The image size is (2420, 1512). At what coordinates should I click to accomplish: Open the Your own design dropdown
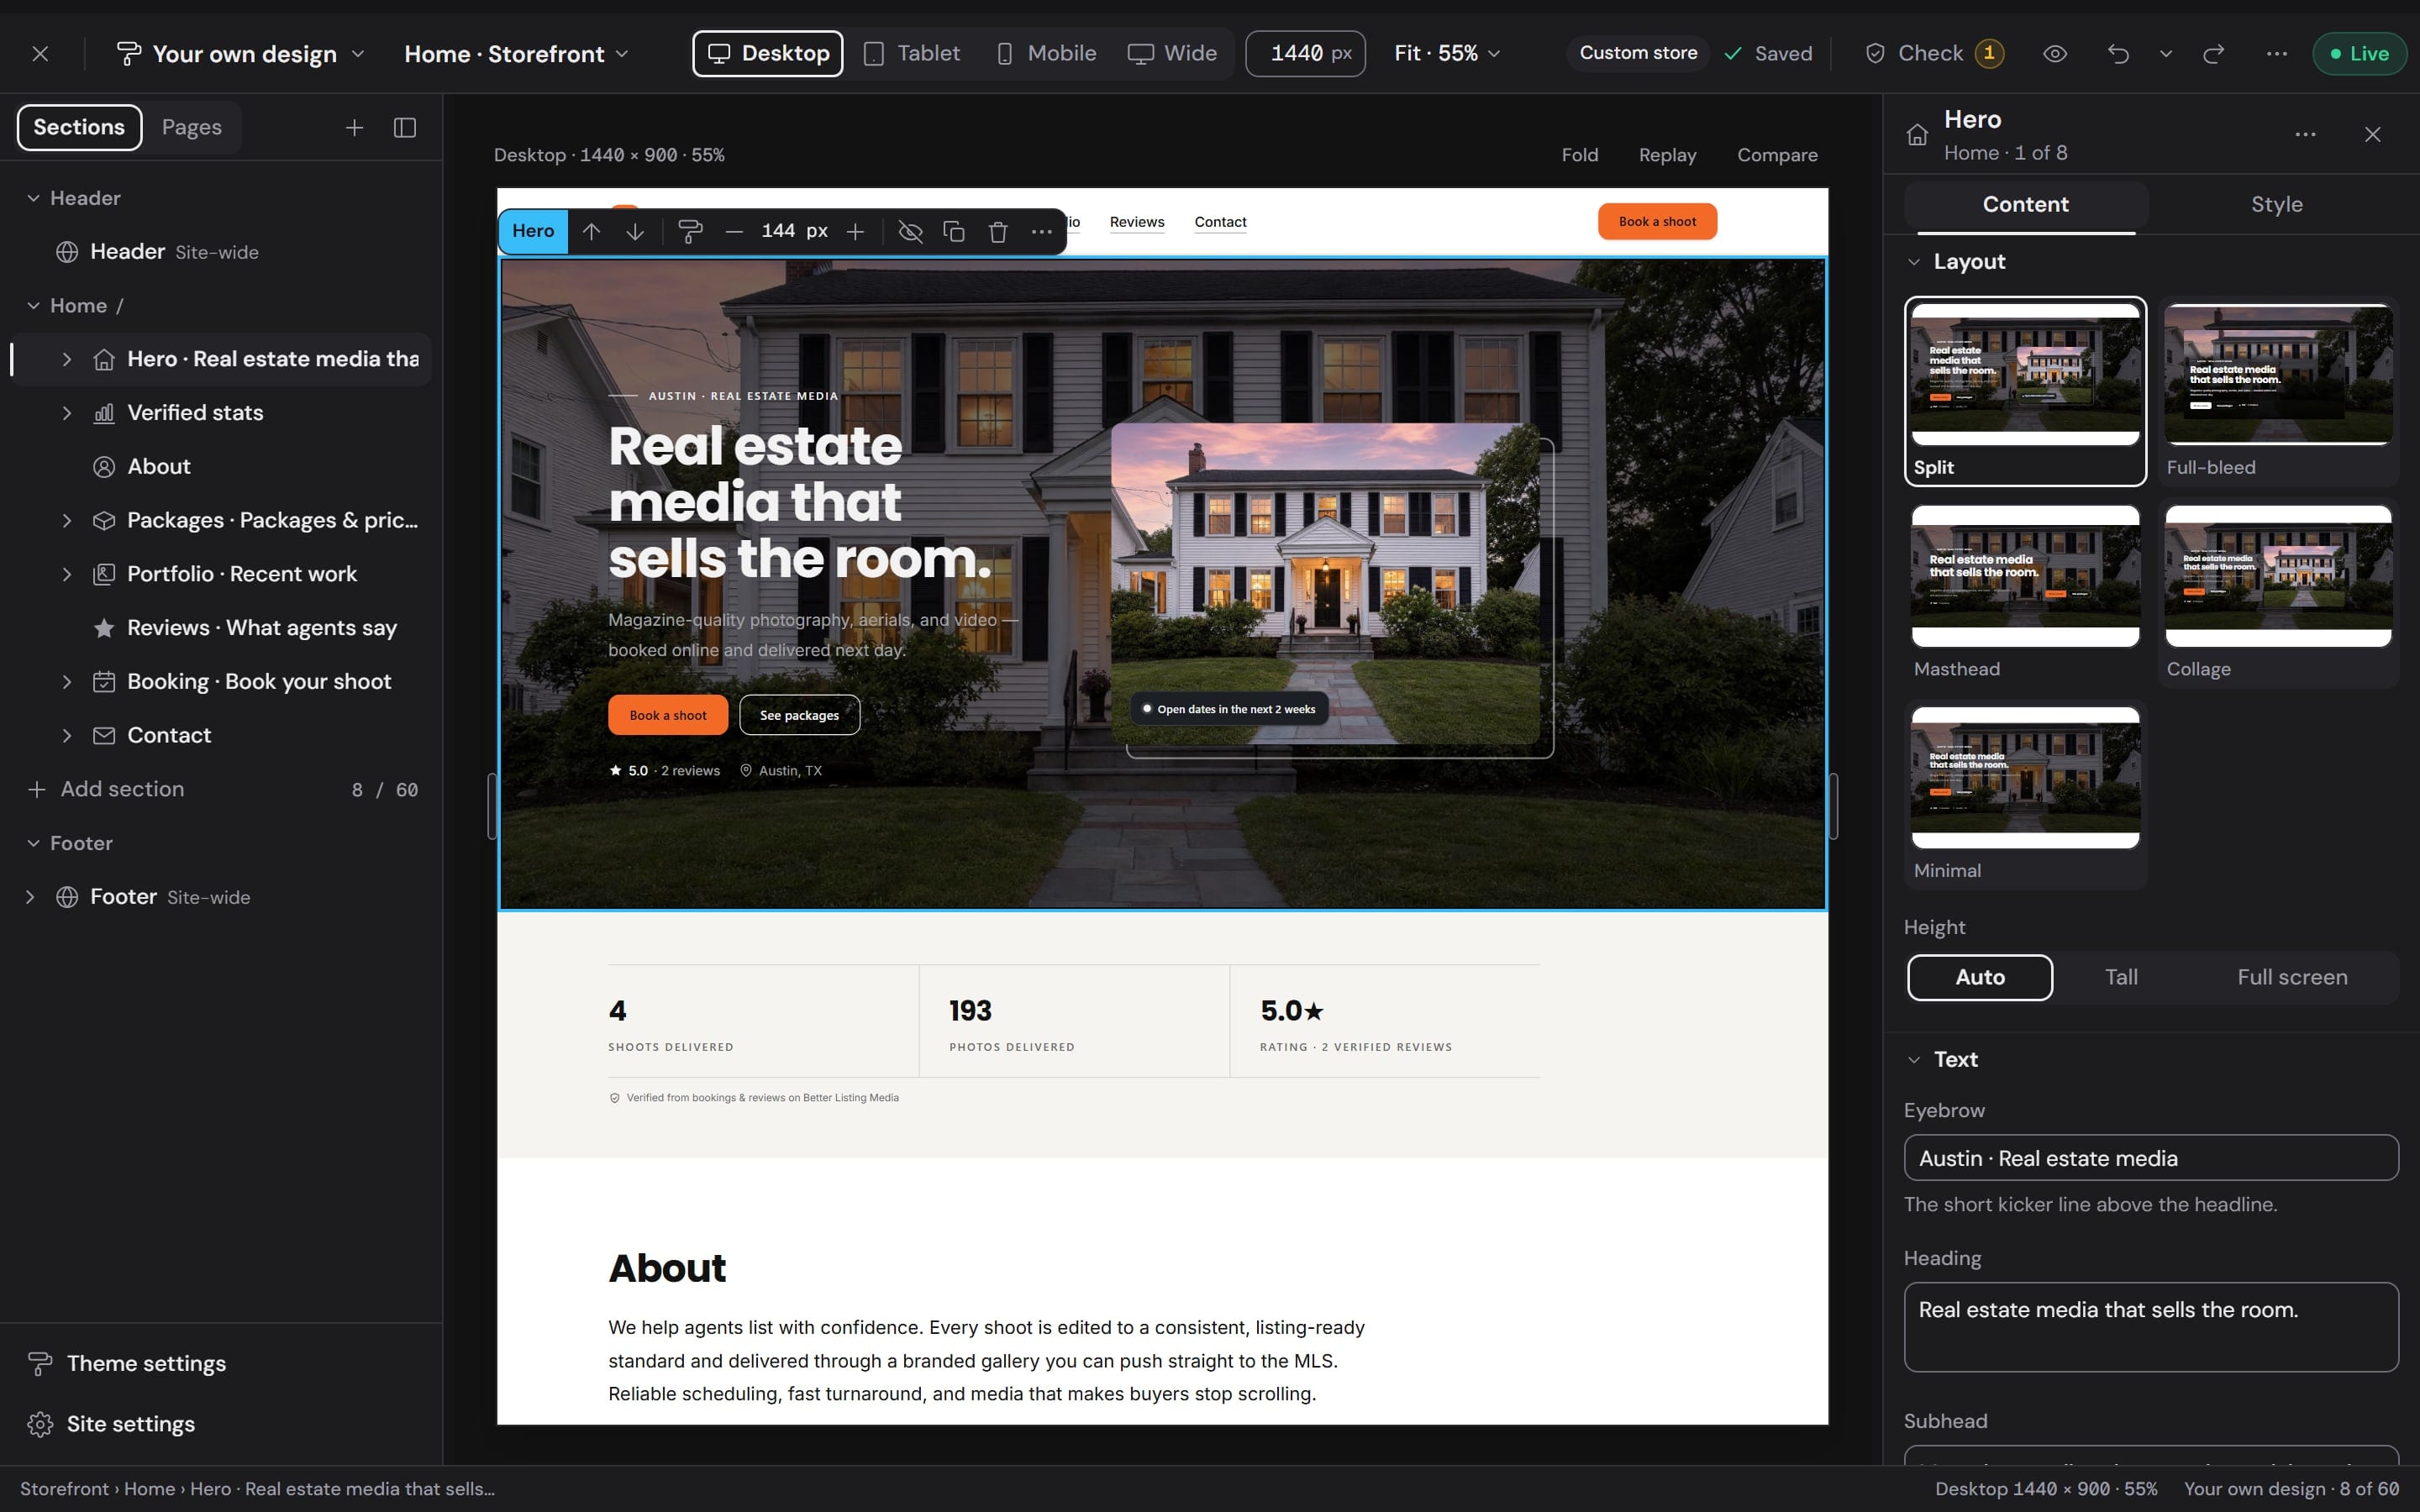tap(240, 53)
